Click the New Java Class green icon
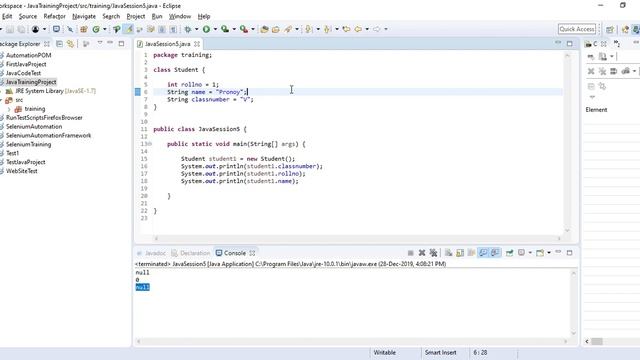Screen dimensions: 640x360 click(x=96, y=29)
